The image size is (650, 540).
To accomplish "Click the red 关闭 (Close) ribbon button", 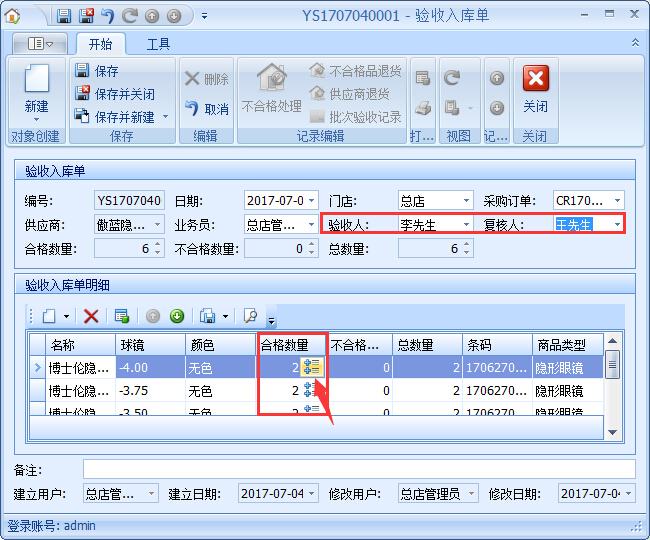I will click(x=536, y=88).
